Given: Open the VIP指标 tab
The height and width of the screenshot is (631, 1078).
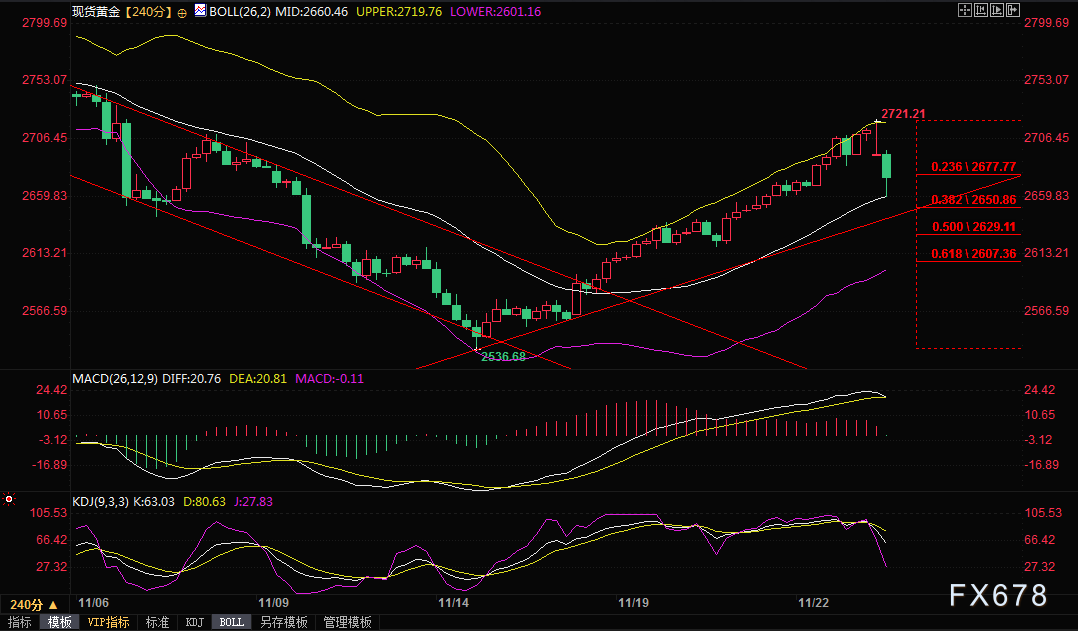Looking at the screenshot, I should coord(108,622).
